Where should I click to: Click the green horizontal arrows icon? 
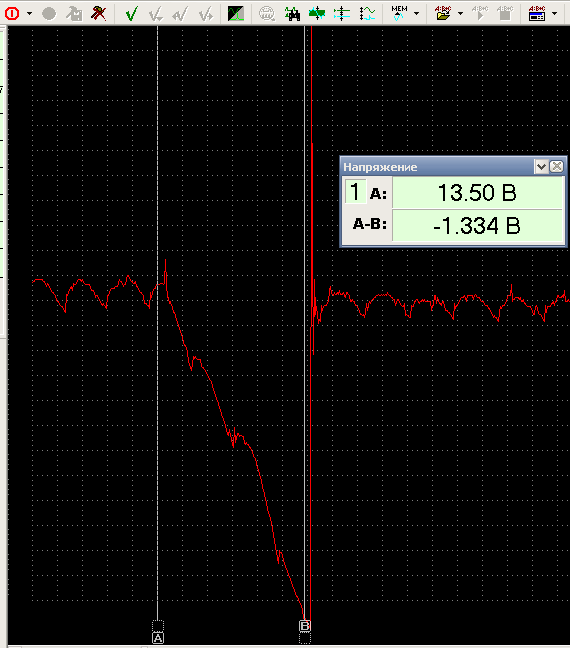pos(317,14)
